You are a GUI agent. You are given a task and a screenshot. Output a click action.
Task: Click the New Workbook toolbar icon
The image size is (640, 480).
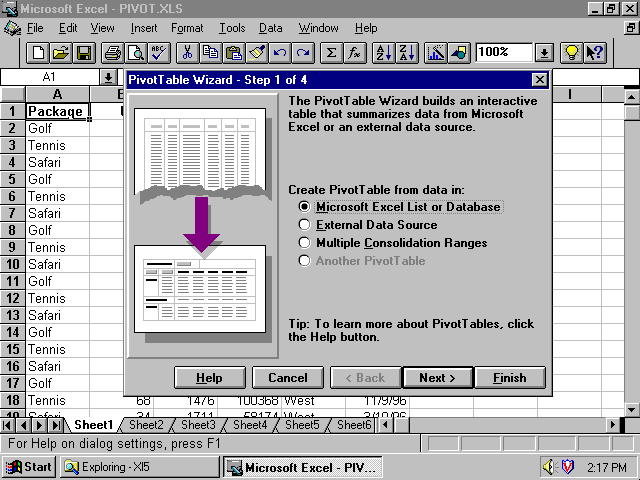(38, 53)
